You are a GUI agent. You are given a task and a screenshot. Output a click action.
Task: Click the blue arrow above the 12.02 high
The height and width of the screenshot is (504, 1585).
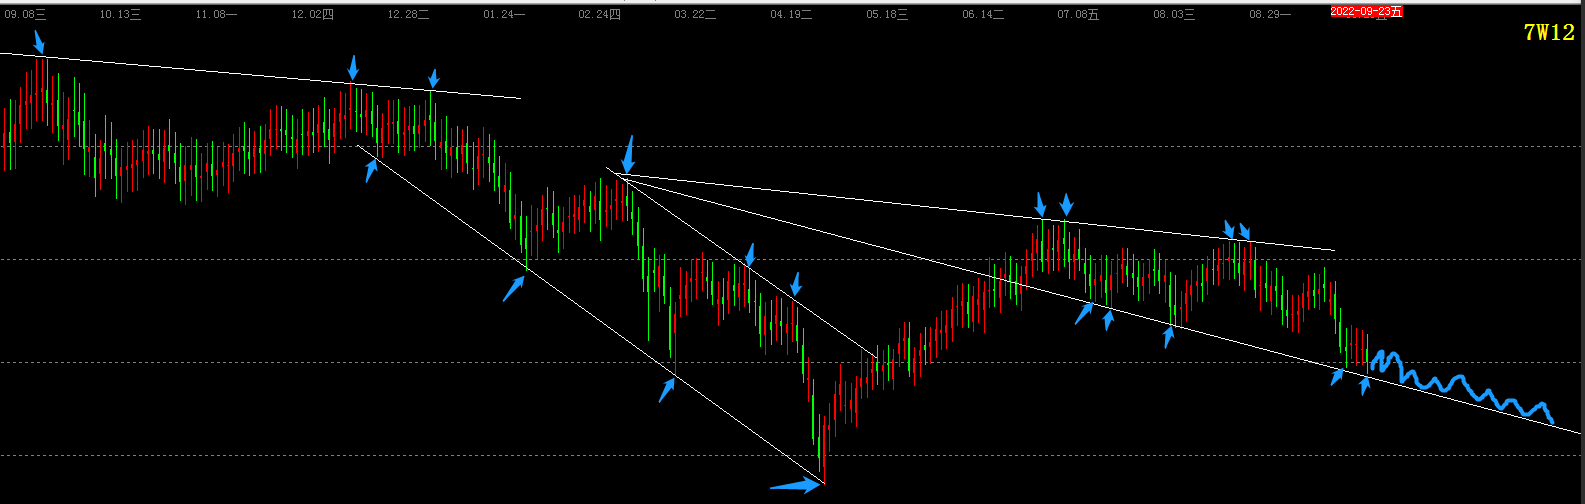[353, 68]
